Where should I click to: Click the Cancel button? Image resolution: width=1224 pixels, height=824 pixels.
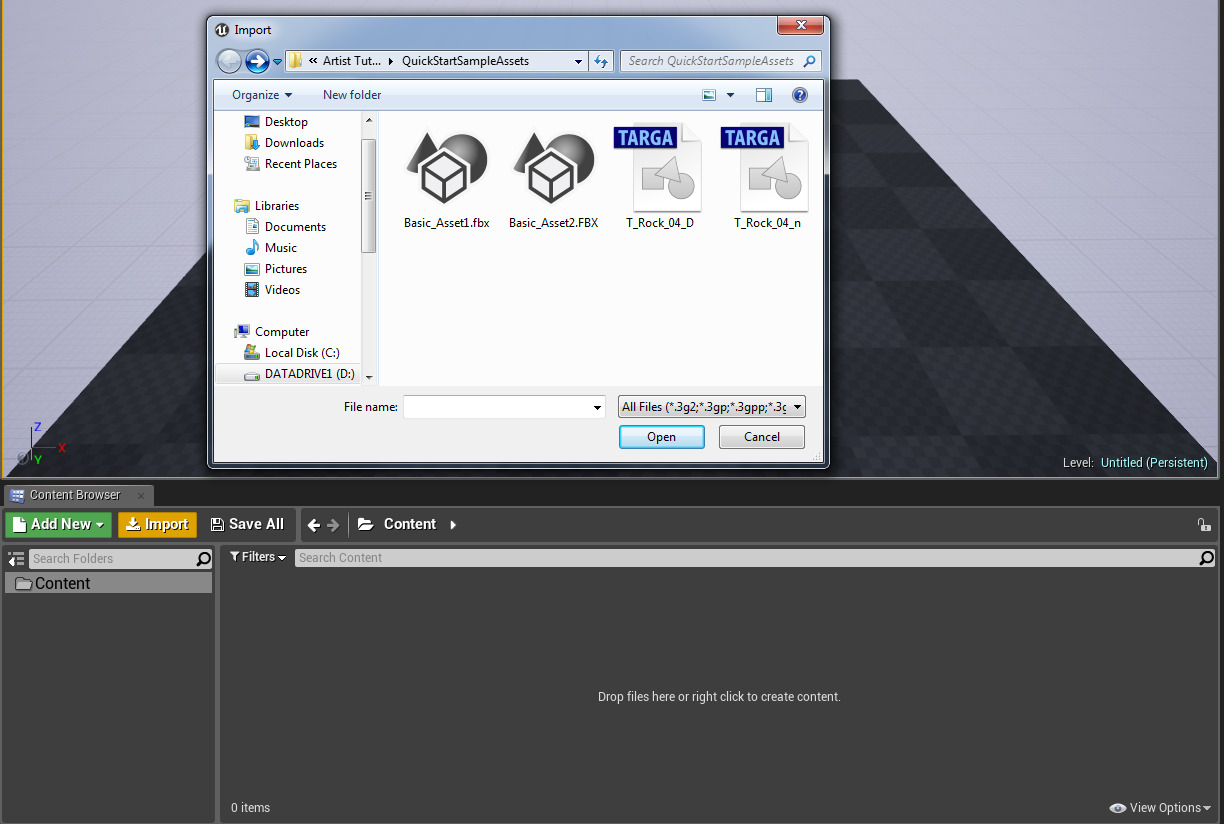(762, 437)
